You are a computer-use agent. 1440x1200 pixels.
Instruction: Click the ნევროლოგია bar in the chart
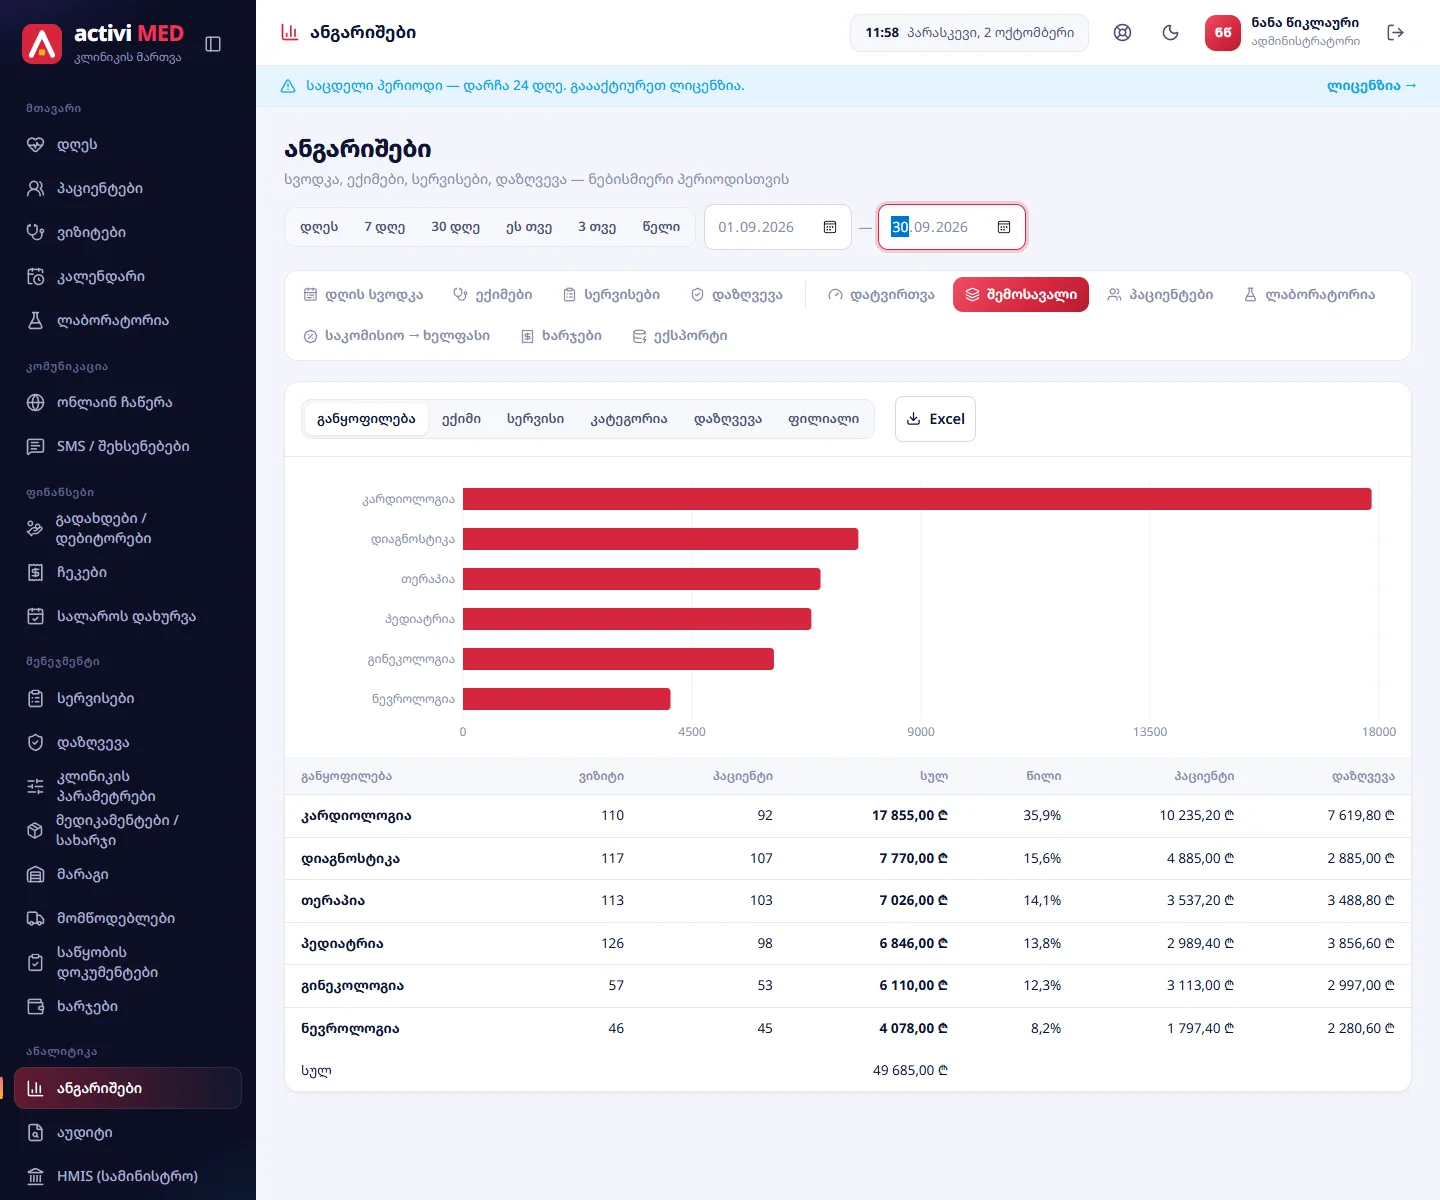[567, 699]
